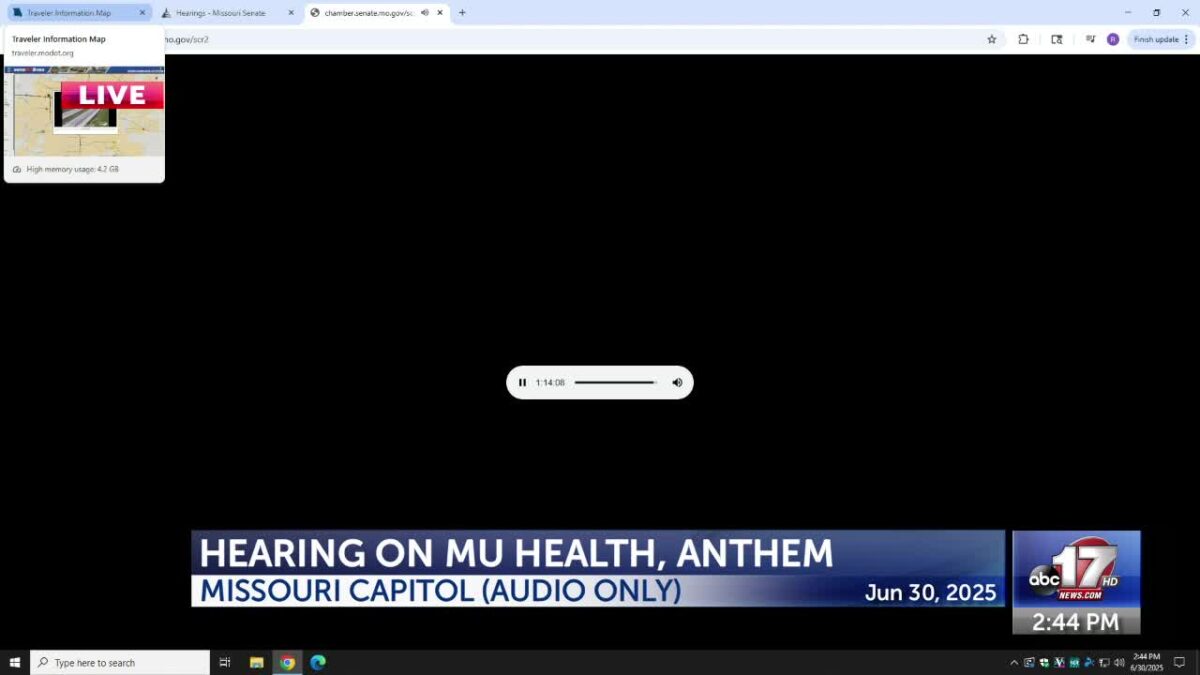Open the Chrome extensions menu
The width and height of the screenshot is (1200, 675).
tap(1023, 39)
